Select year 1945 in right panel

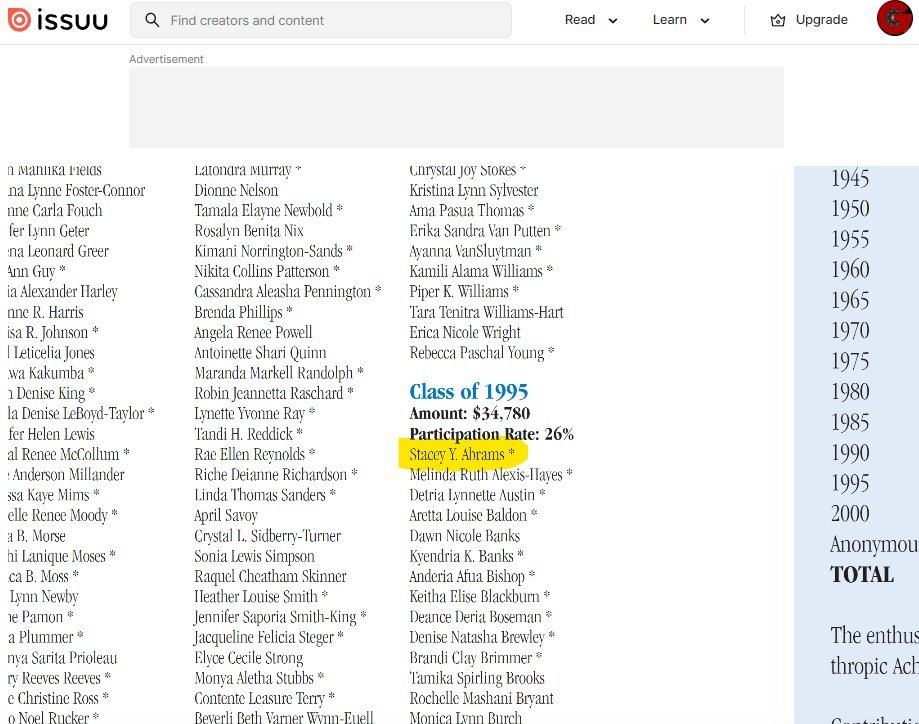tap(850, 179)
